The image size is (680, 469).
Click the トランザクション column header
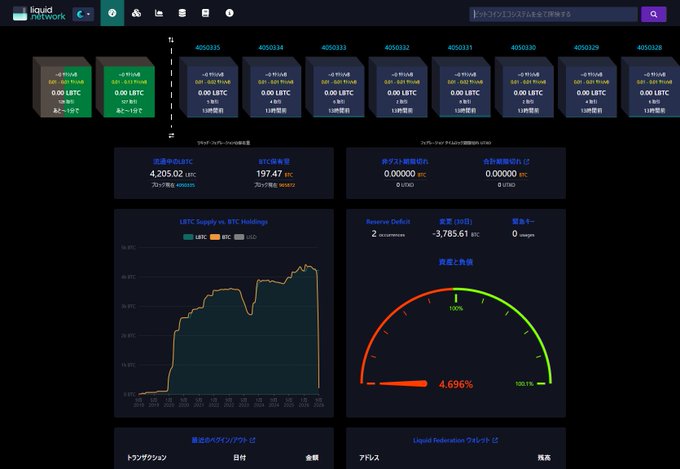click(x=147, y=458)
